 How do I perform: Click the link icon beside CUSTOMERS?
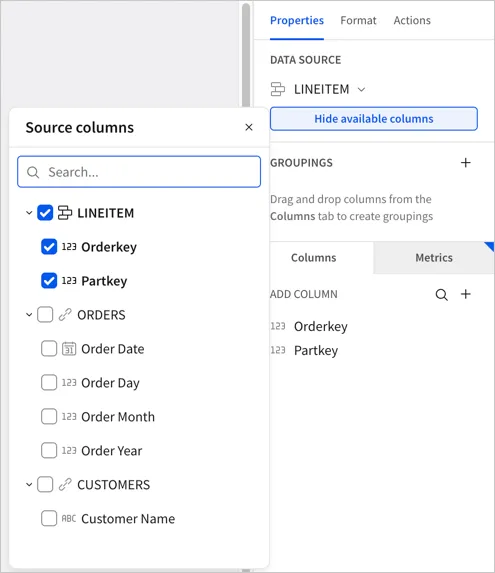click(65, 485)
